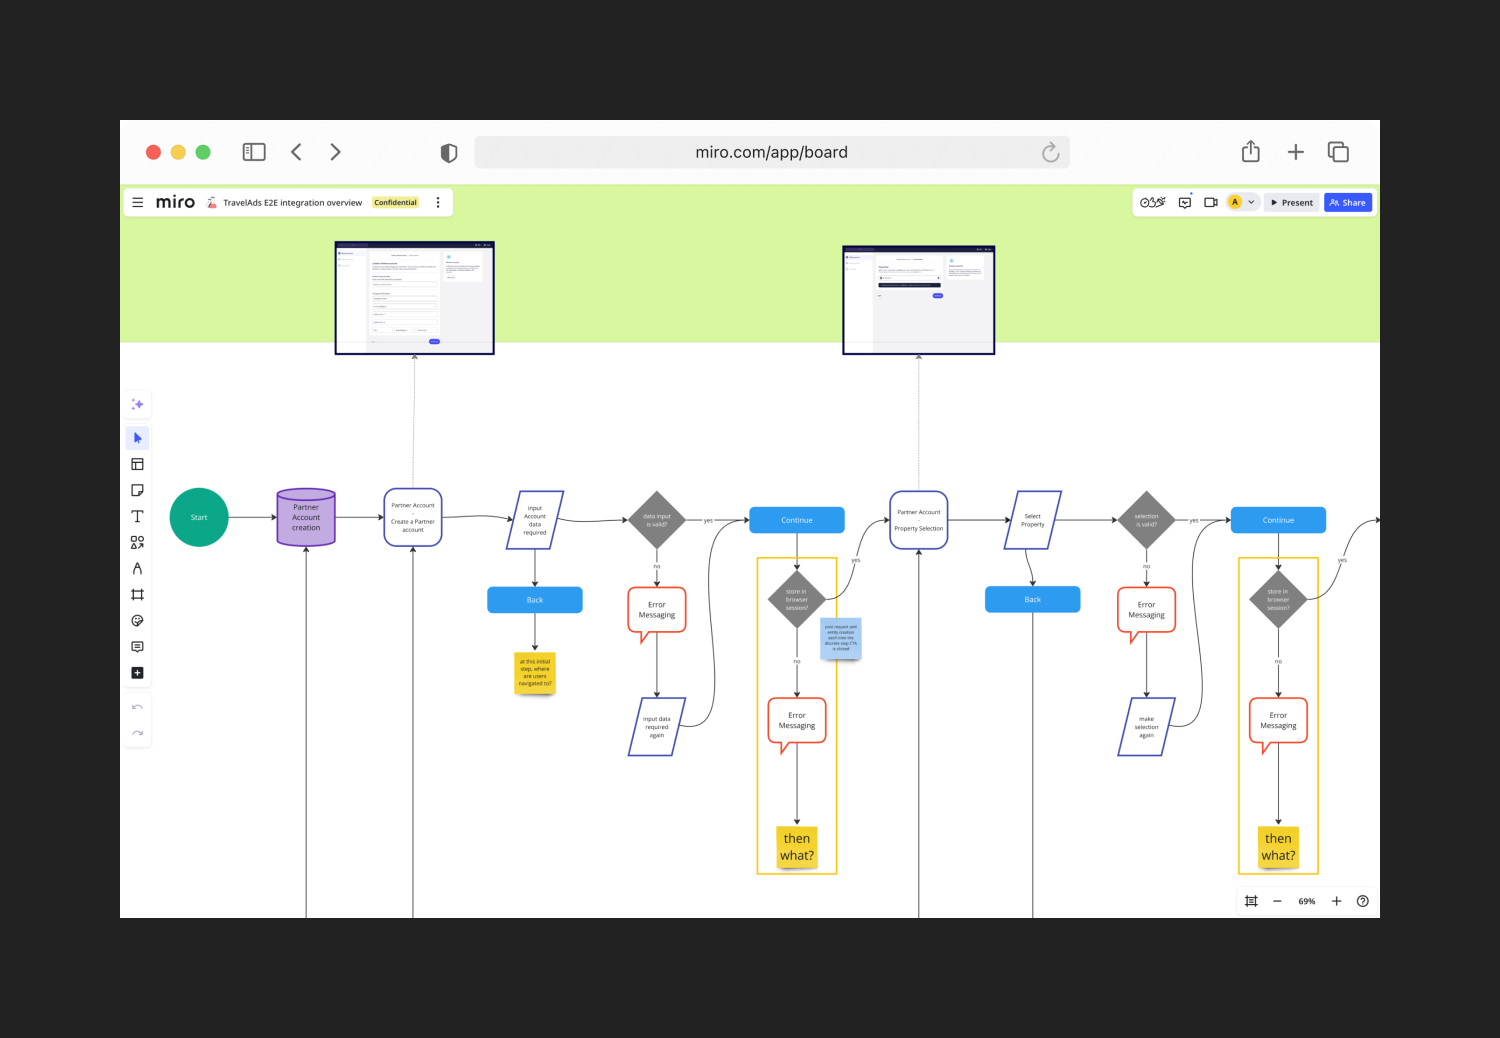This screenshot has height=1038, width=1500.
Task: Start a video call with the camera icon
Action: [x=1210, y=202]
